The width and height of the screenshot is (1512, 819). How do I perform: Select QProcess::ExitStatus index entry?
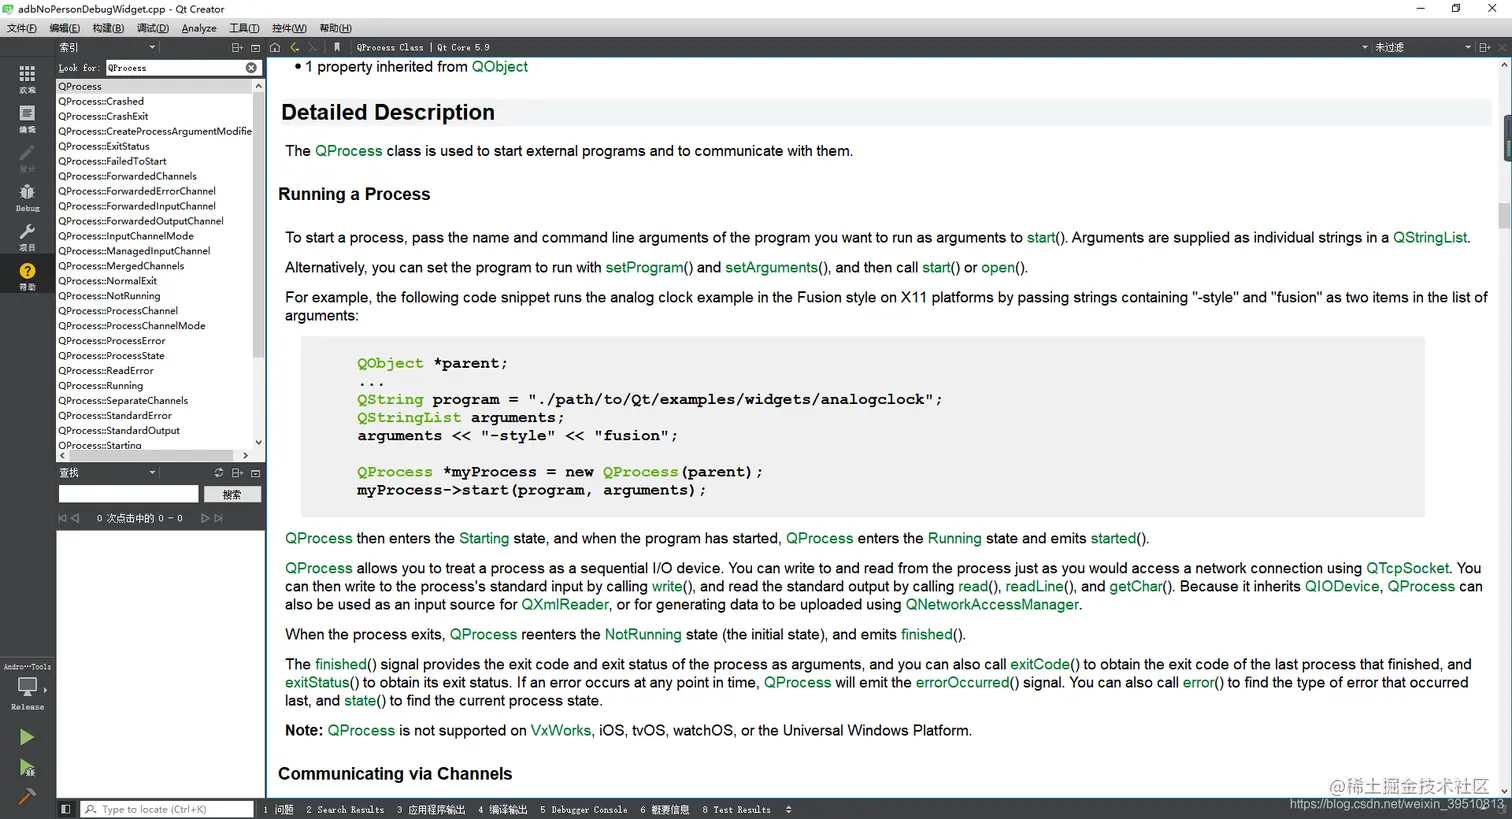pyautogui.click(x=104, y=146)
